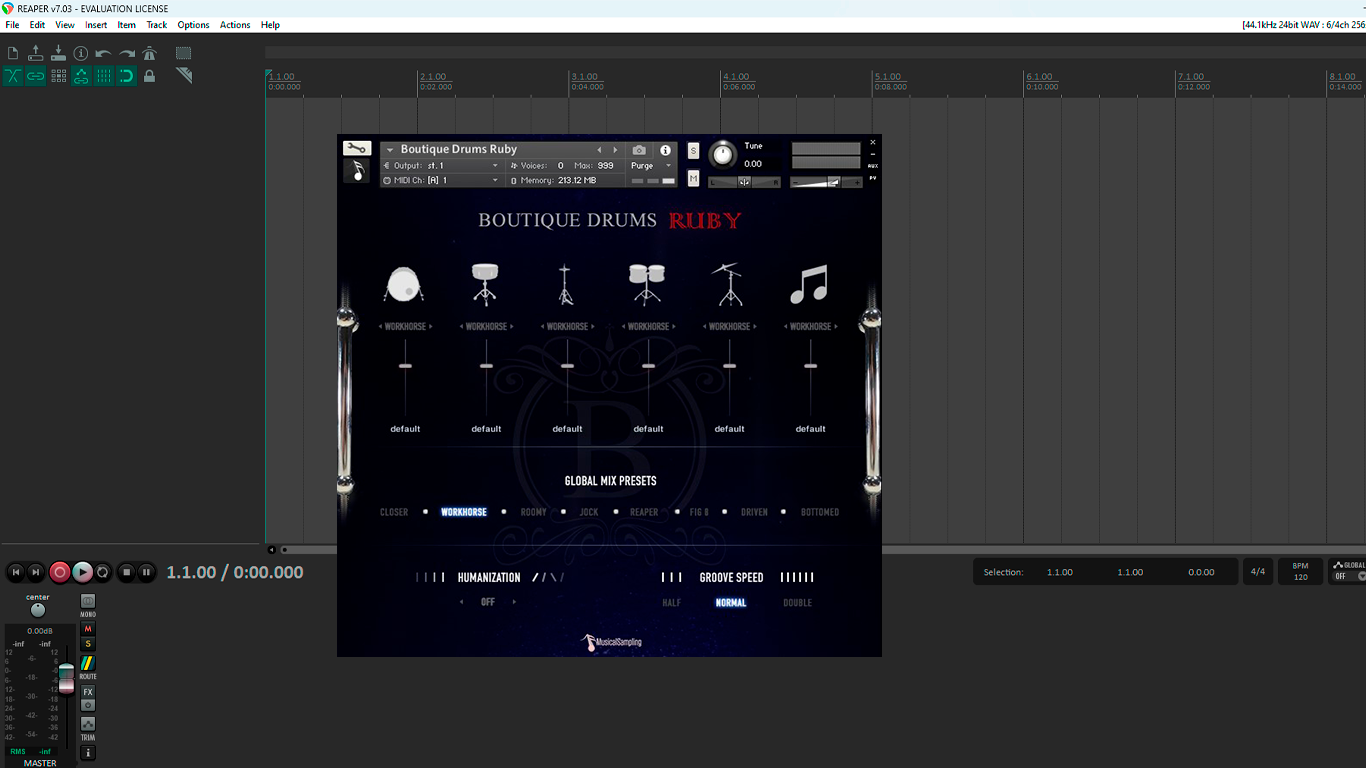This screenshot has height=768, width=1366.
Task: Click the Save project toolbar icon
Action: 58,53
